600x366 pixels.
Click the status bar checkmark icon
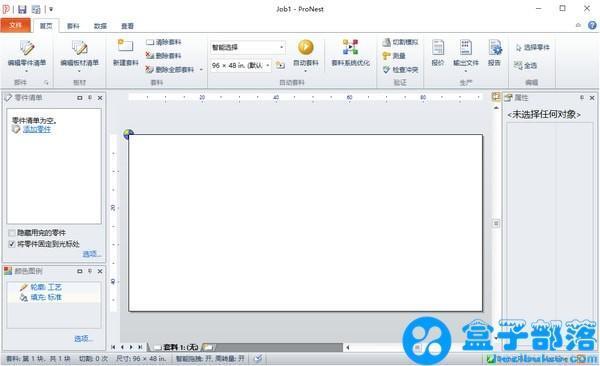pos(258,358)
